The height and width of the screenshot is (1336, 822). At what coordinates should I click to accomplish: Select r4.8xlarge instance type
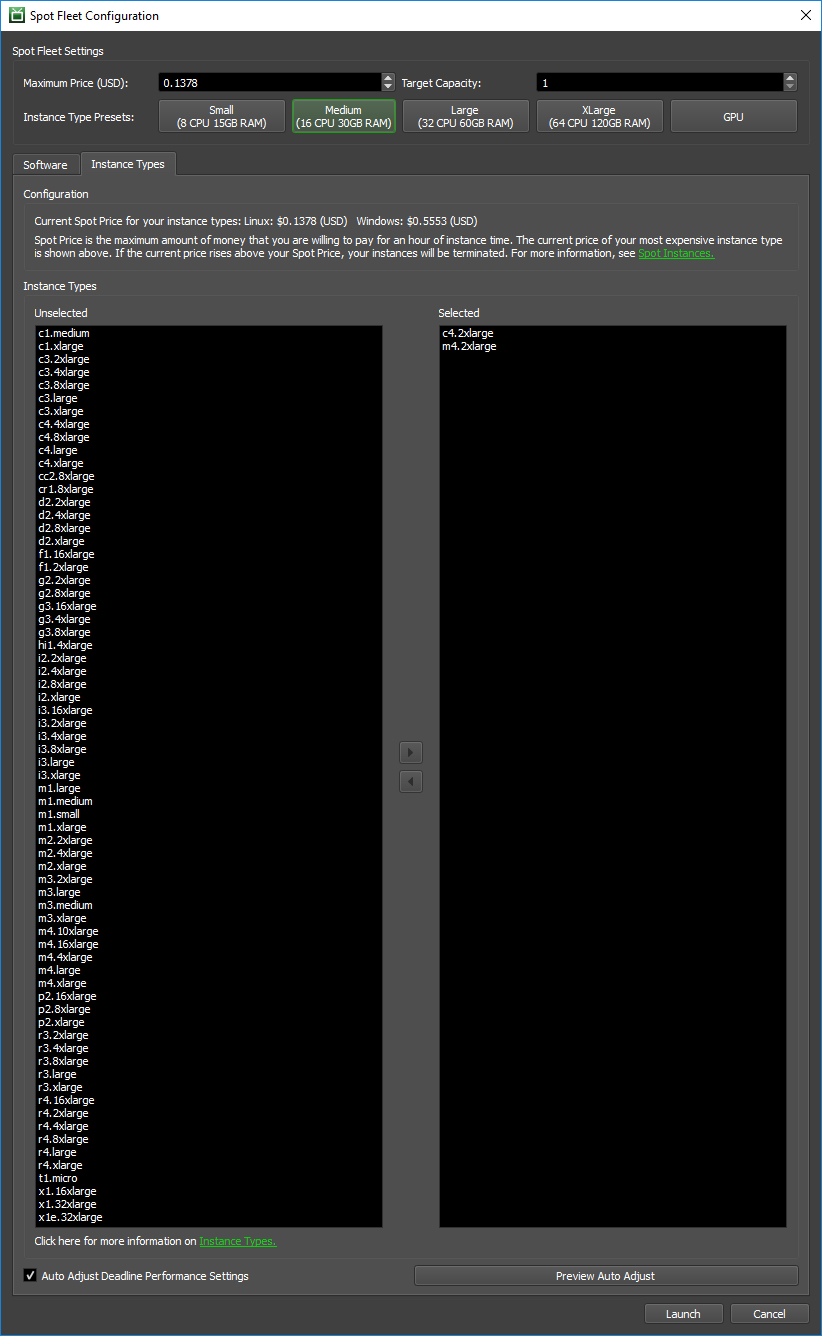pos(209,1139)
